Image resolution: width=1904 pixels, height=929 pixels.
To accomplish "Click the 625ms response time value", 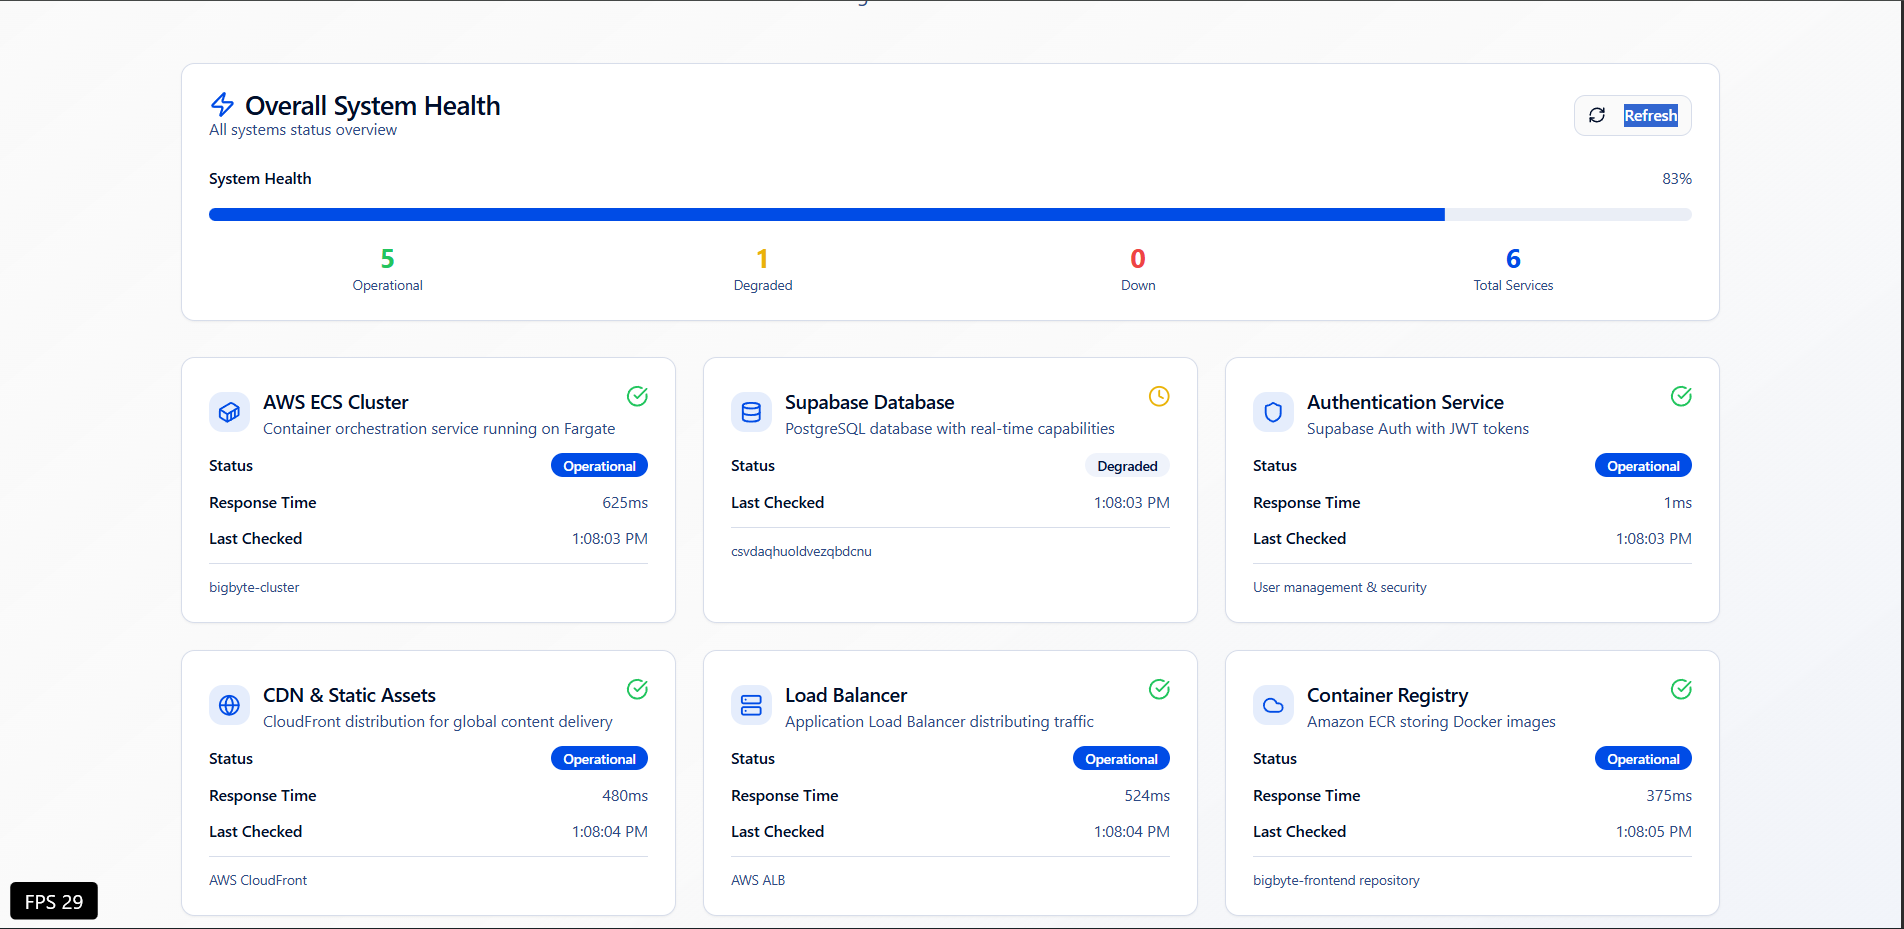I will (625, 503).
